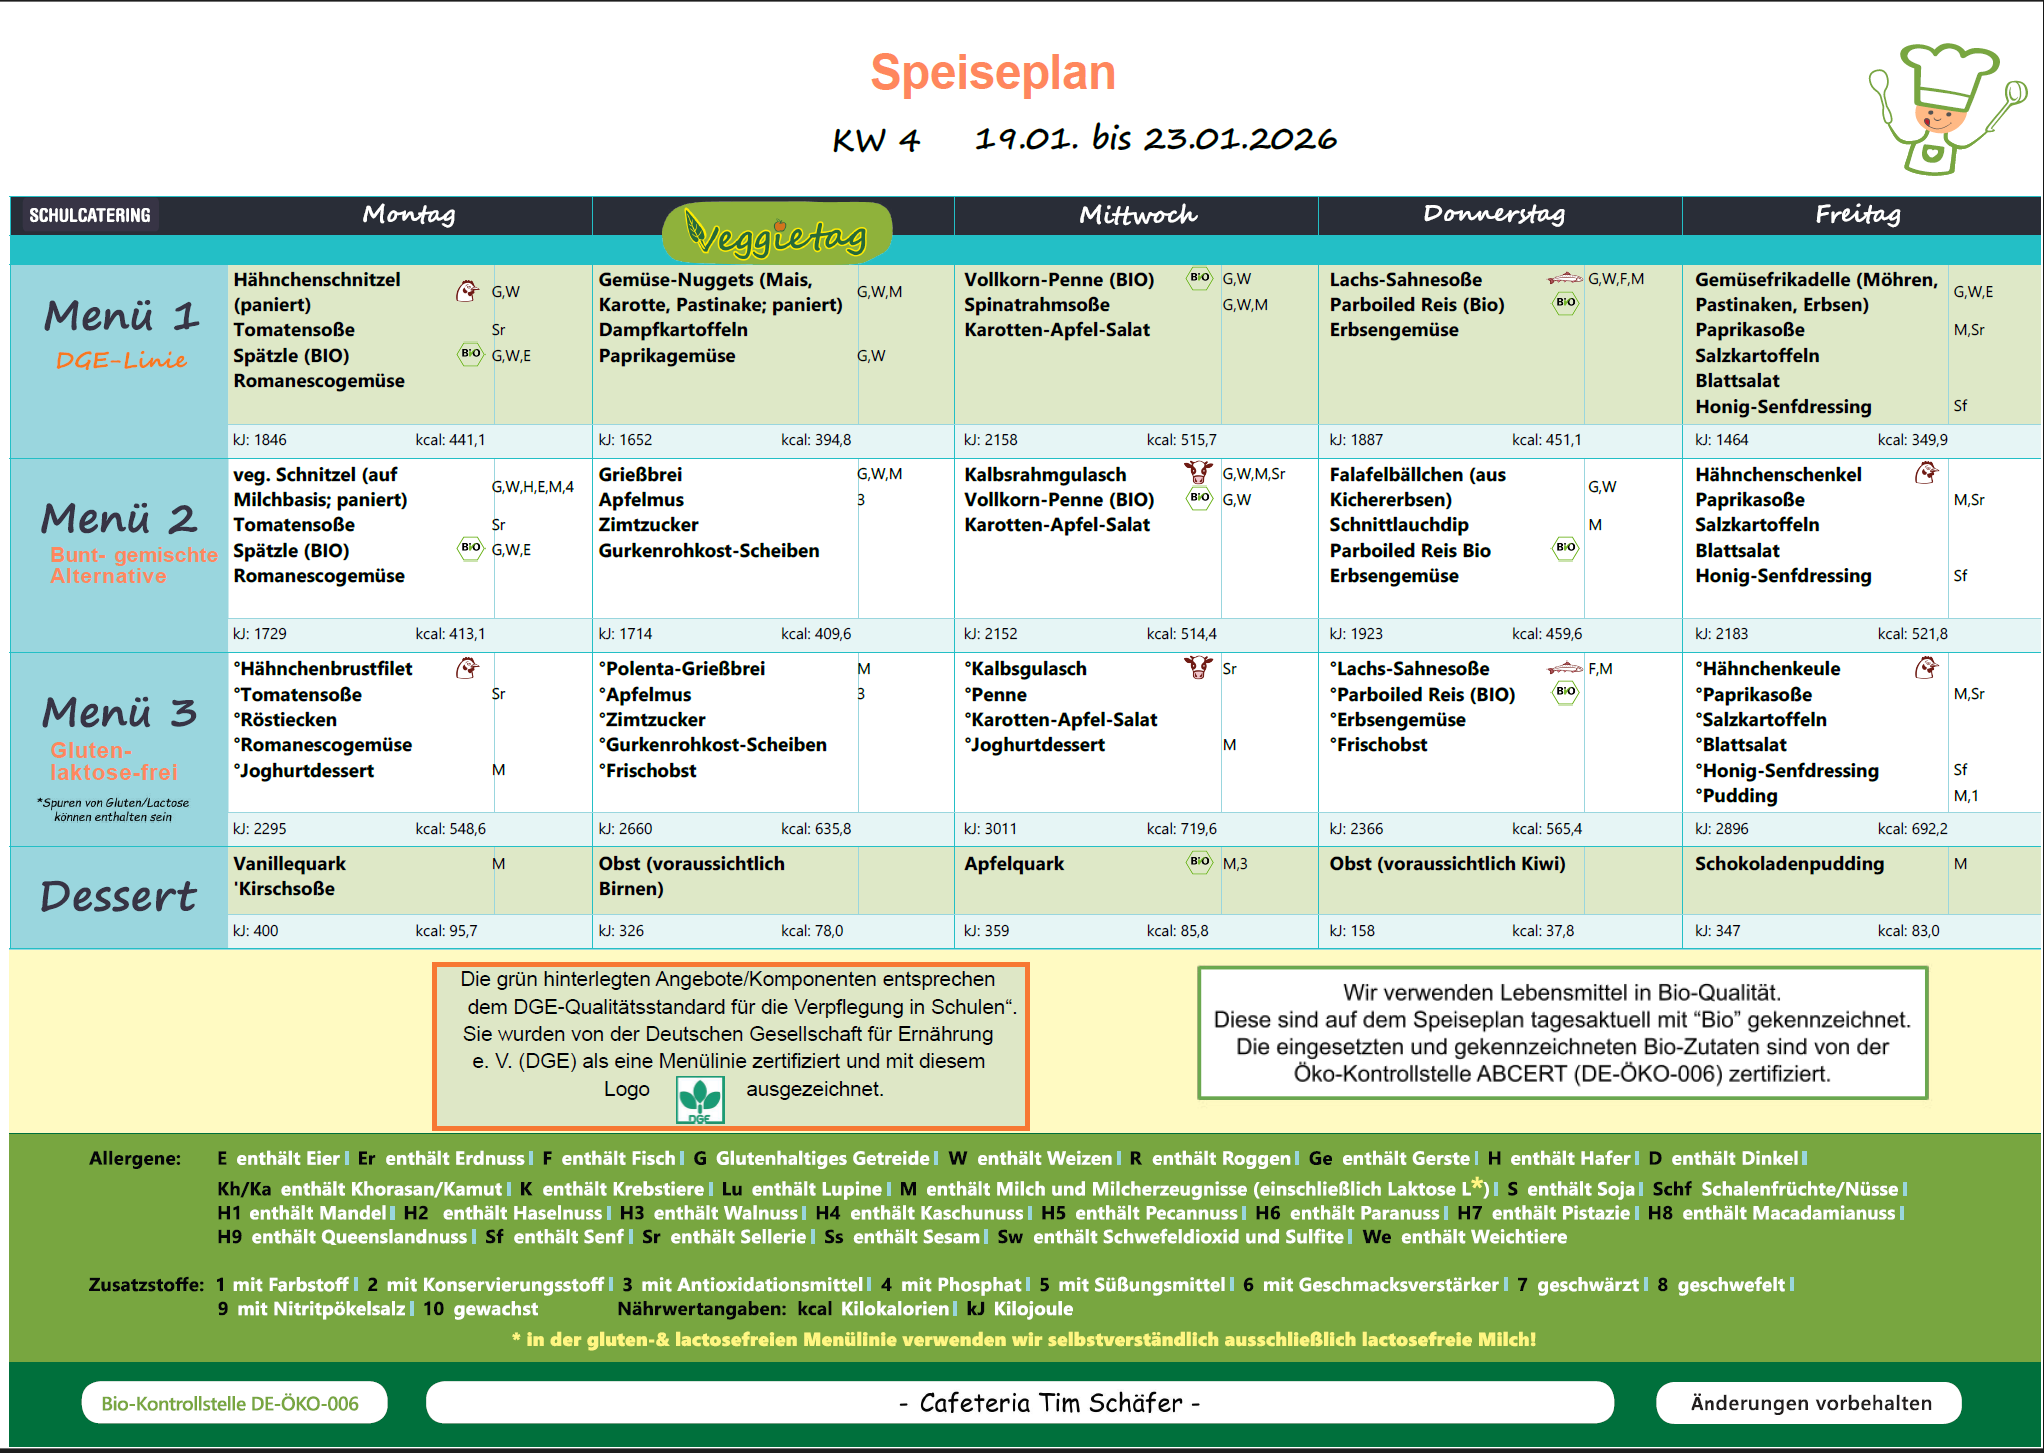Click chicken icon beside Hähnchenschnitzel in Menü 1

click(467, 291)
